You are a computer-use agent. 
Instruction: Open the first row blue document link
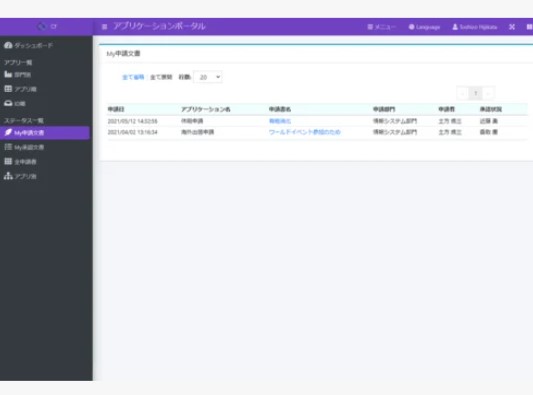tap(280, 121)
